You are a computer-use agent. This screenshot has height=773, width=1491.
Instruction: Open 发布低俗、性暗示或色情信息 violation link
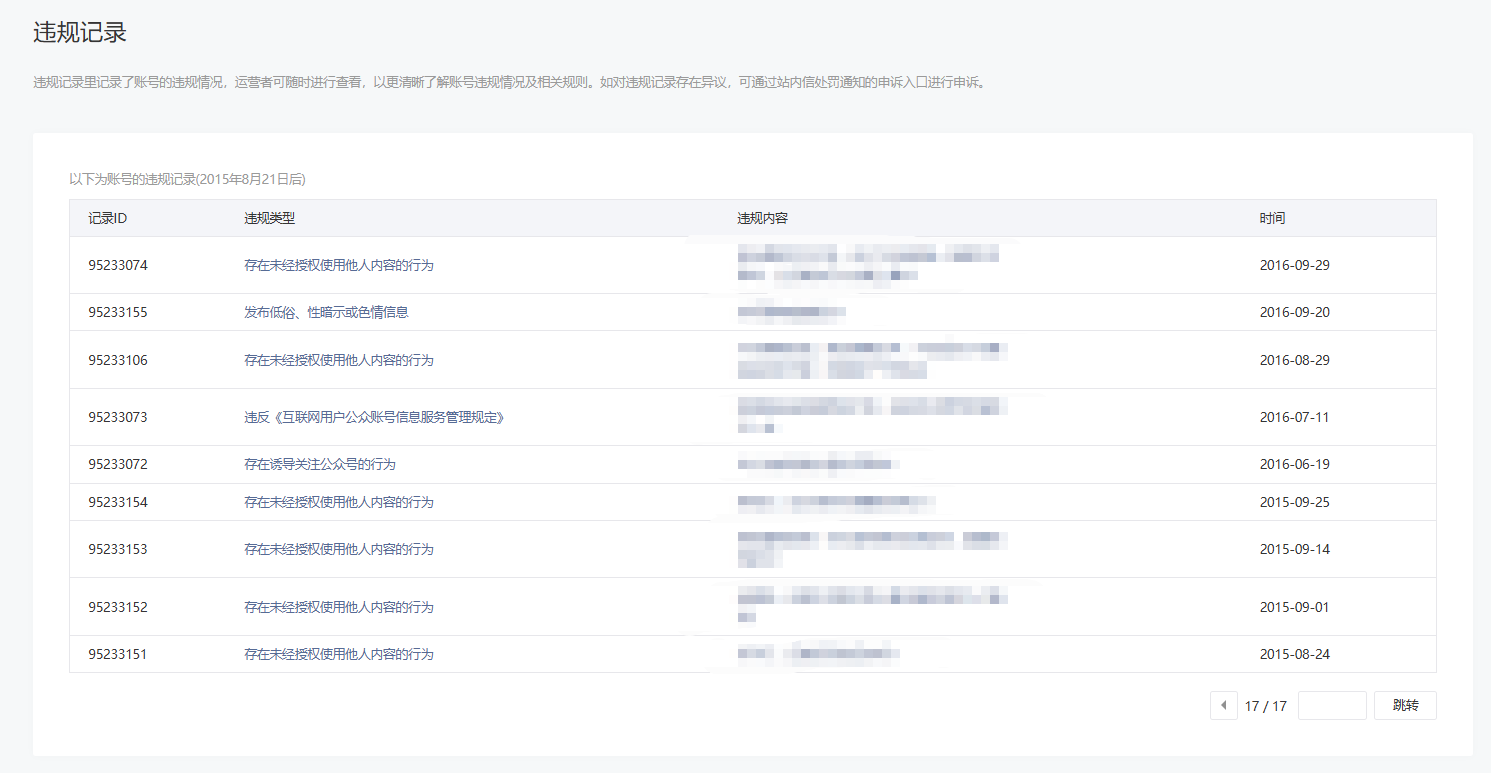[x=326, y=312]
